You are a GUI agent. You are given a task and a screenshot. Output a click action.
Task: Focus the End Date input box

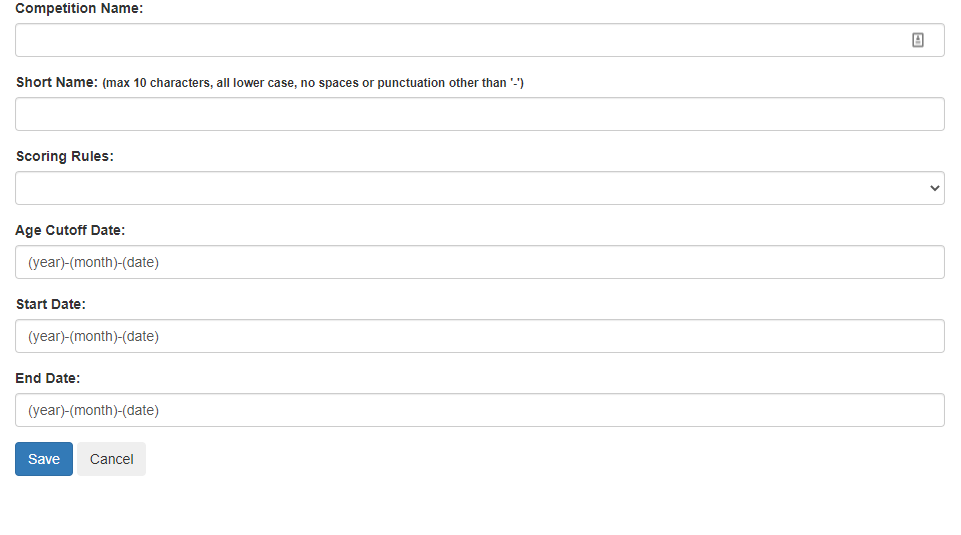[x=480, y=410]
